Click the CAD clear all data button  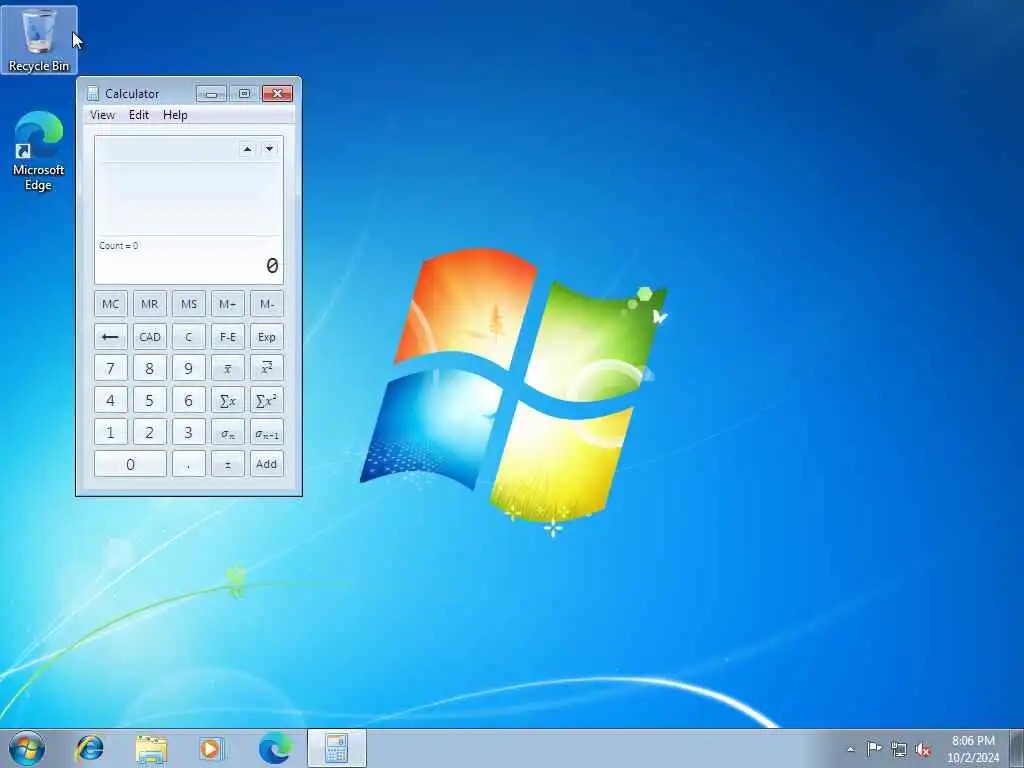[x=150, y=336]
